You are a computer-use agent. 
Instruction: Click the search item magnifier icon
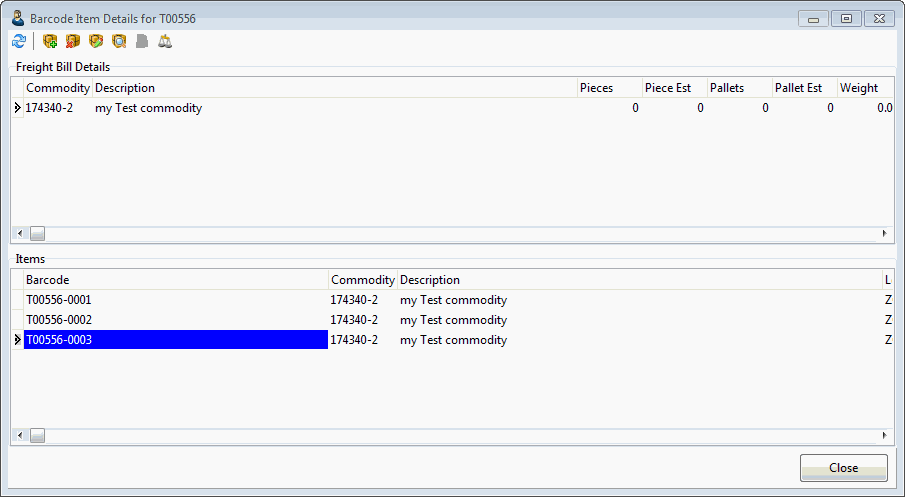119,41
